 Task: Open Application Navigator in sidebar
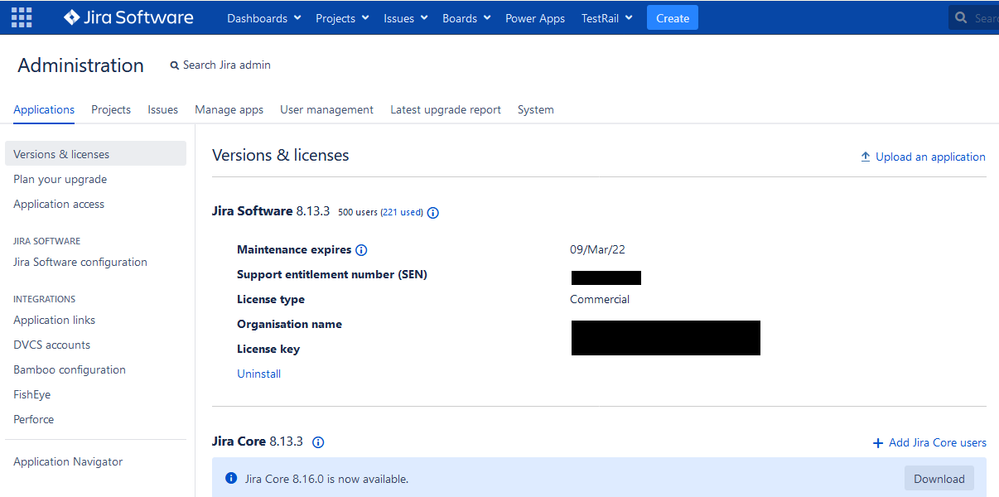[x=68, y=462]
